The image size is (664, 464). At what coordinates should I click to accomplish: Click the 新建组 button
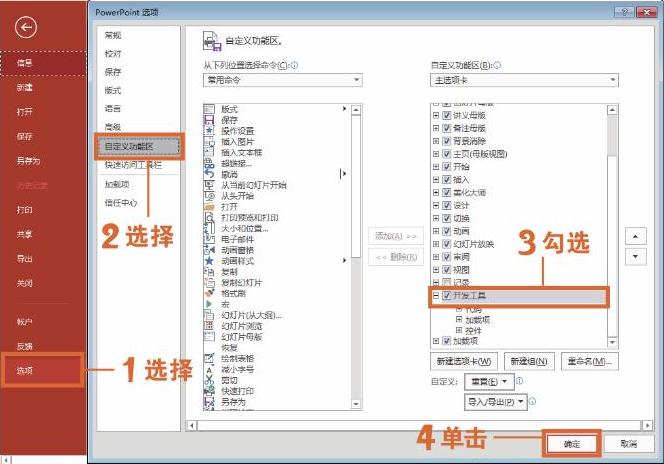tap(529, 361)
